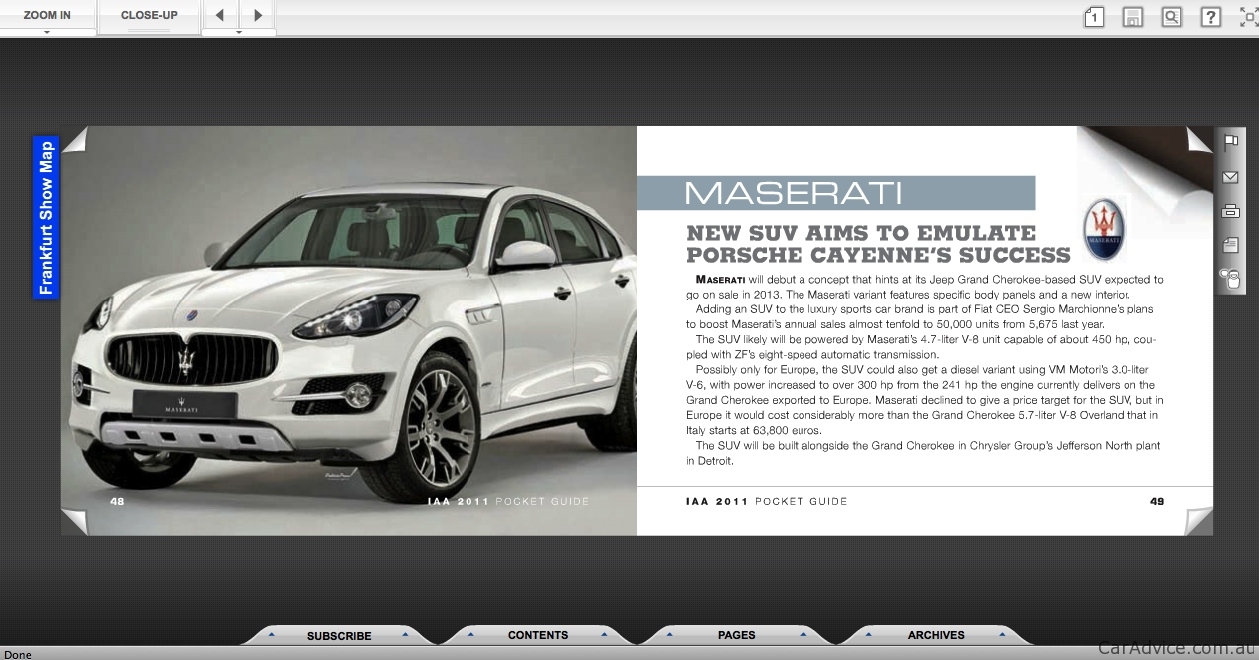Click the save floppy disk icon
Image resolution: width=1259 pixels, height=660 pixels.
[1133, 17]
